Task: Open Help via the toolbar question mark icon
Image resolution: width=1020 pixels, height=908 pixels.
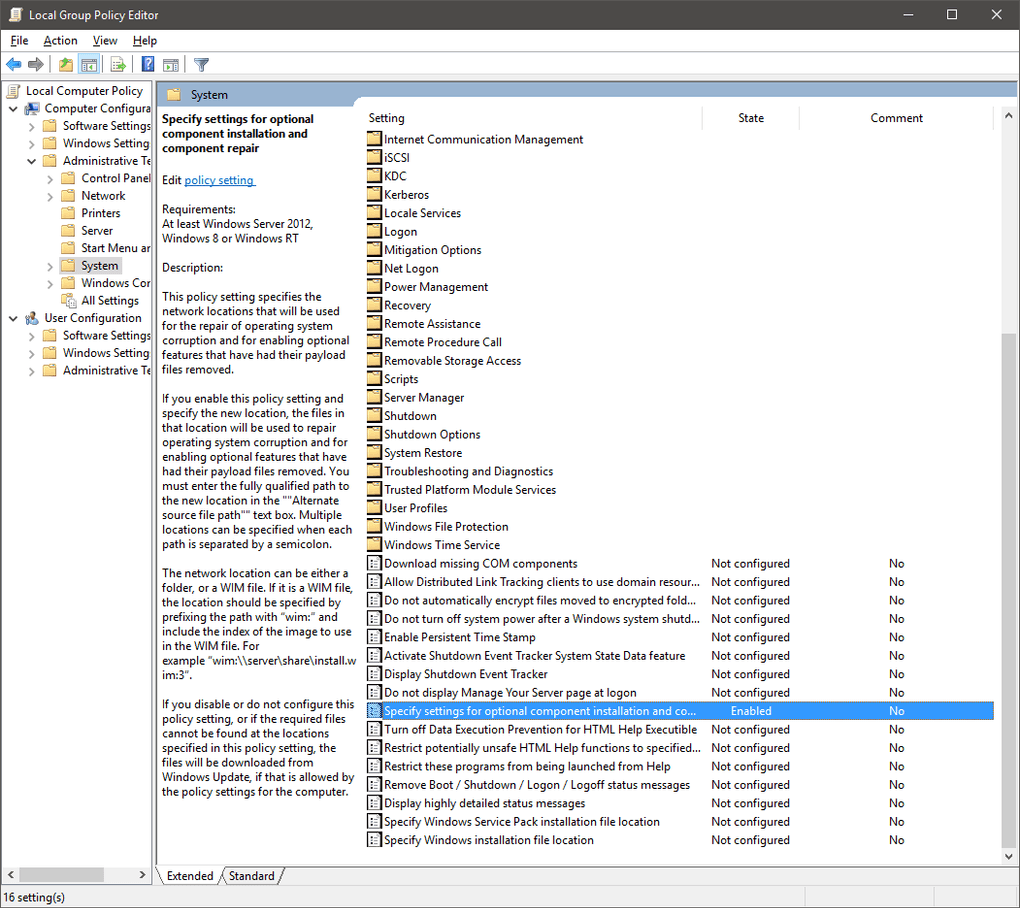Action: tap(146, 64)
